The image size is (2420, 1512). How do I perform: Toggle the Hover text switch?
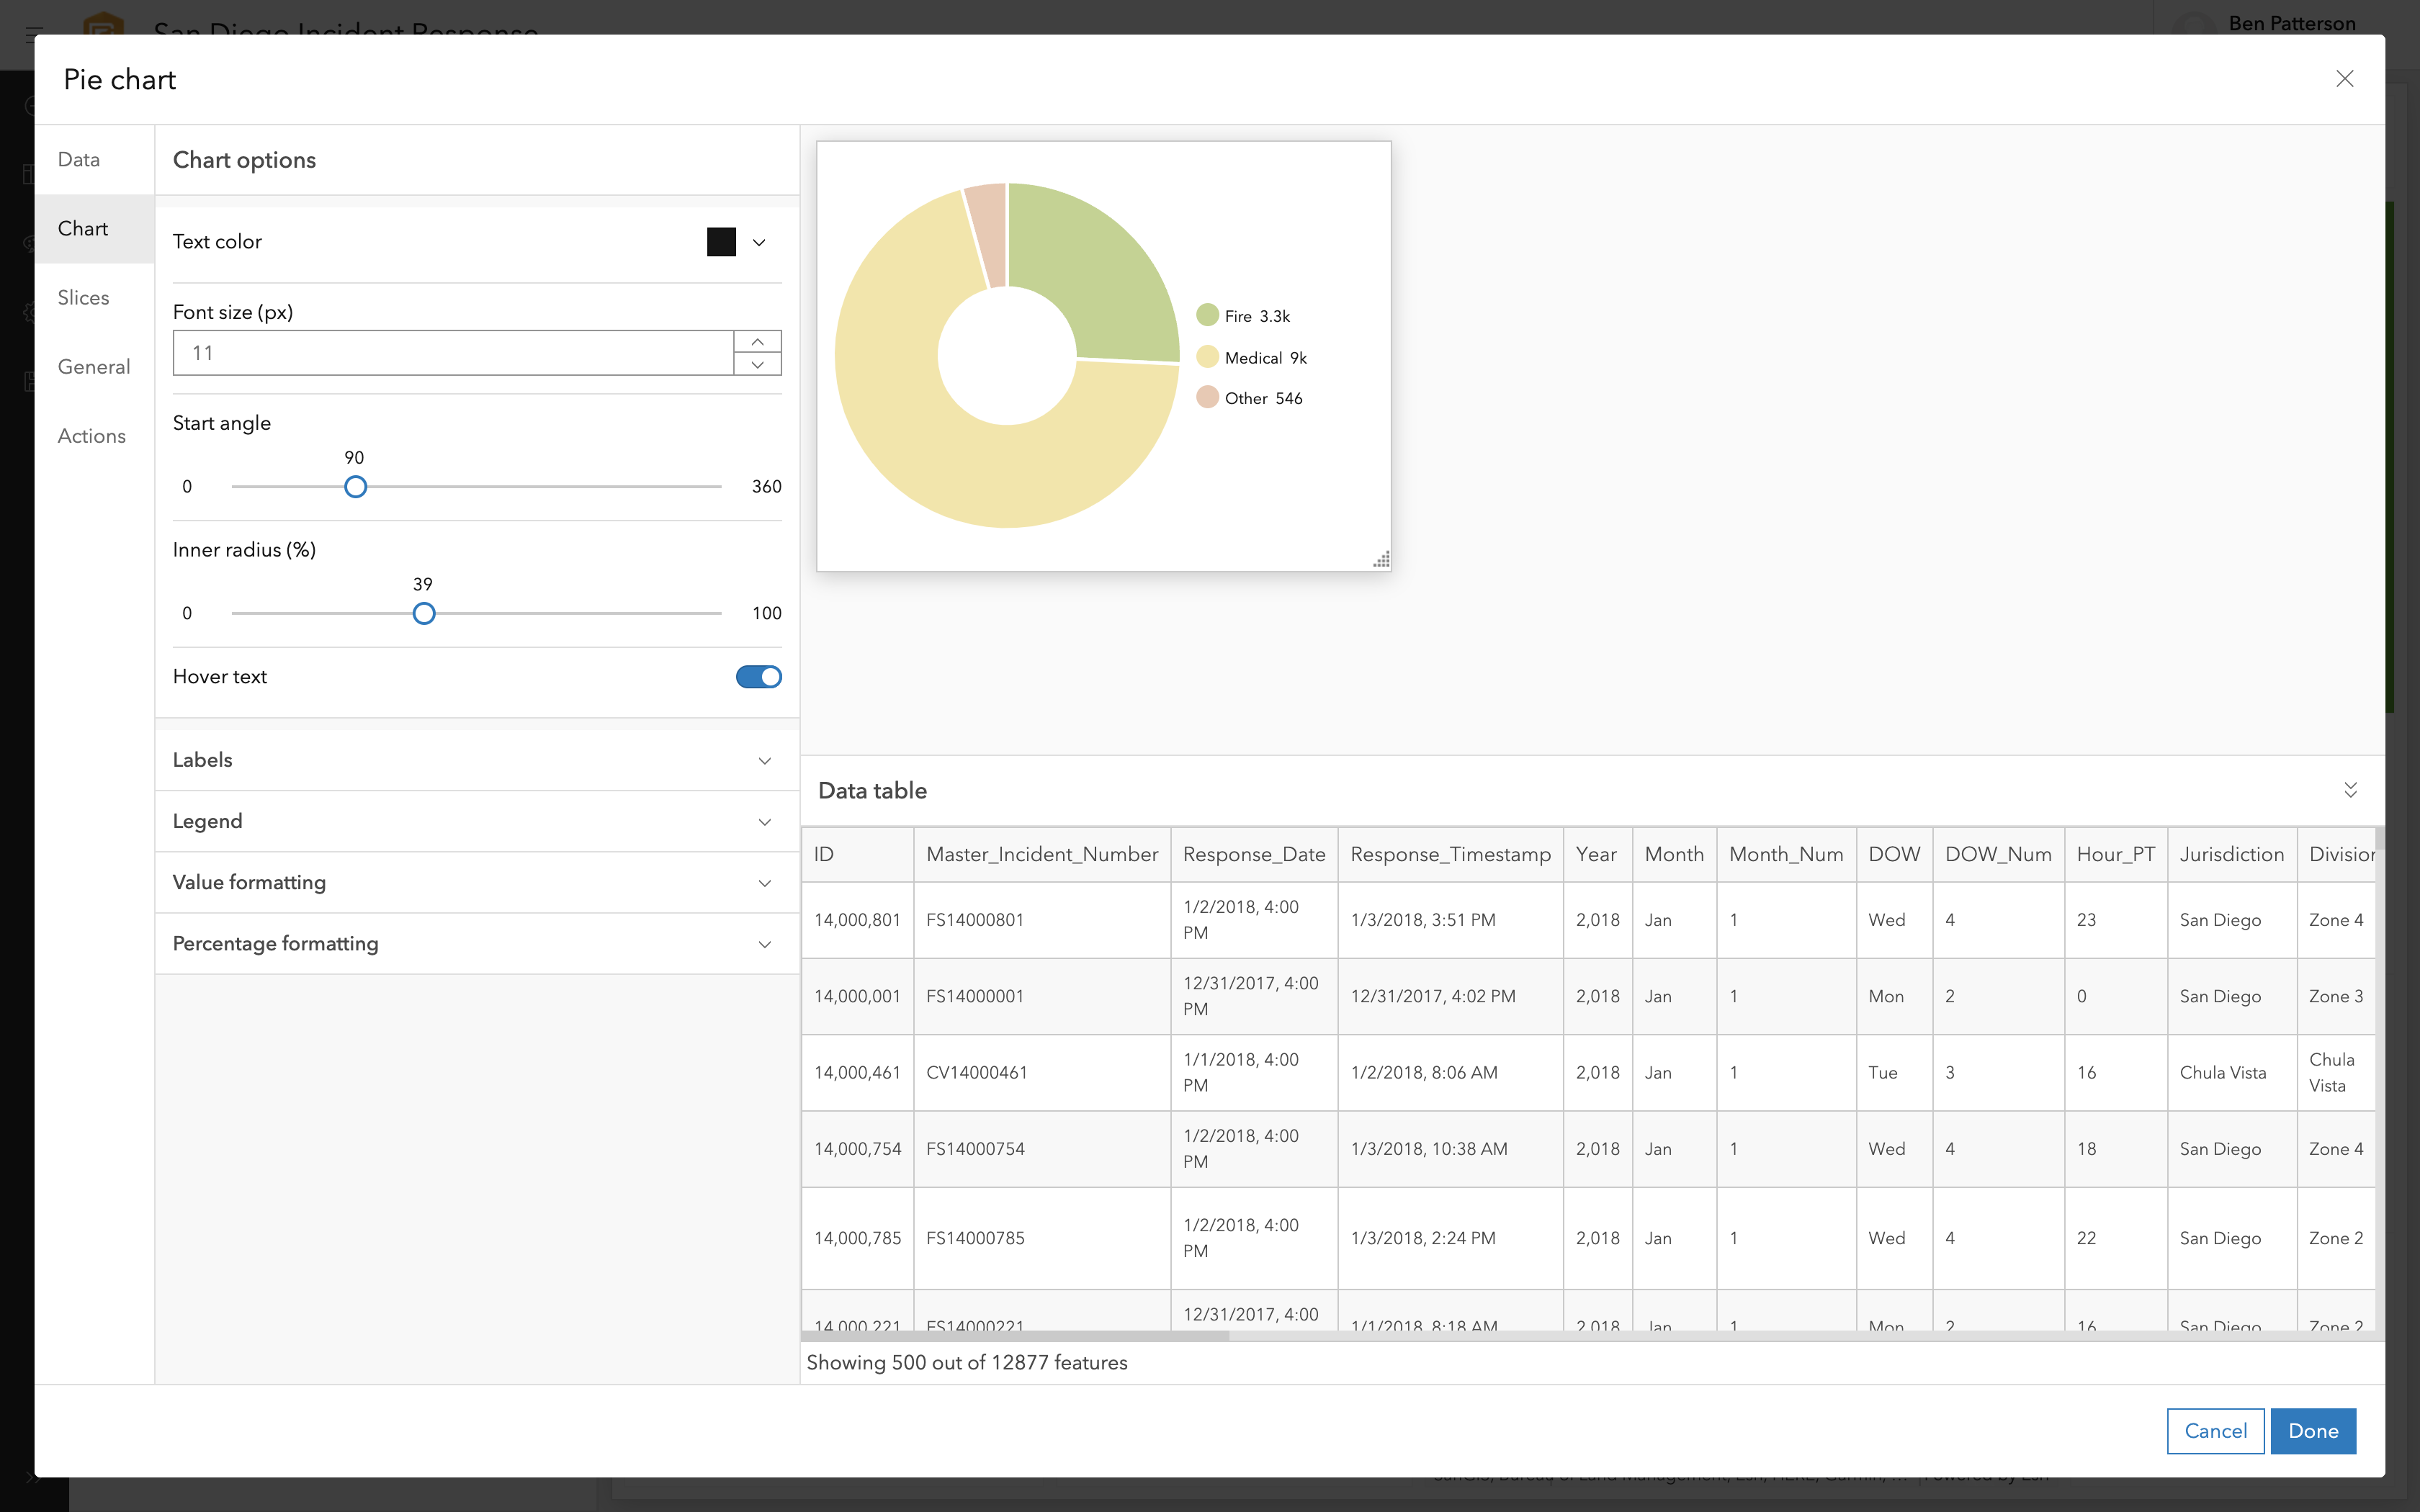point(758,677)
